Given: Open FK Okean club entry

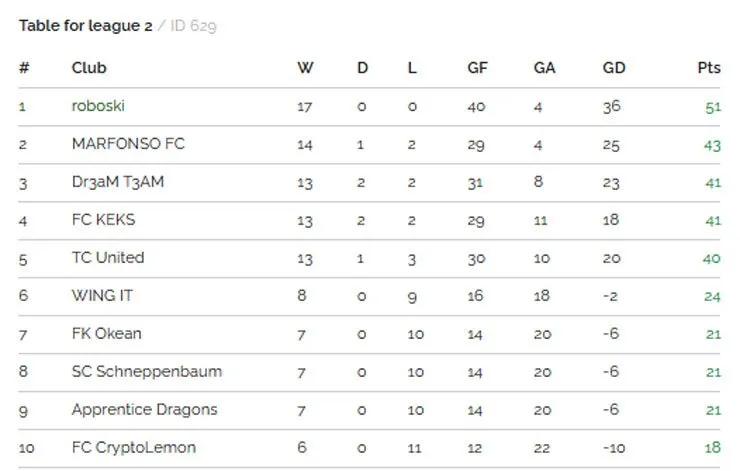Looking at the screenshot, I should pyautogui.click(x=107, y=334).
